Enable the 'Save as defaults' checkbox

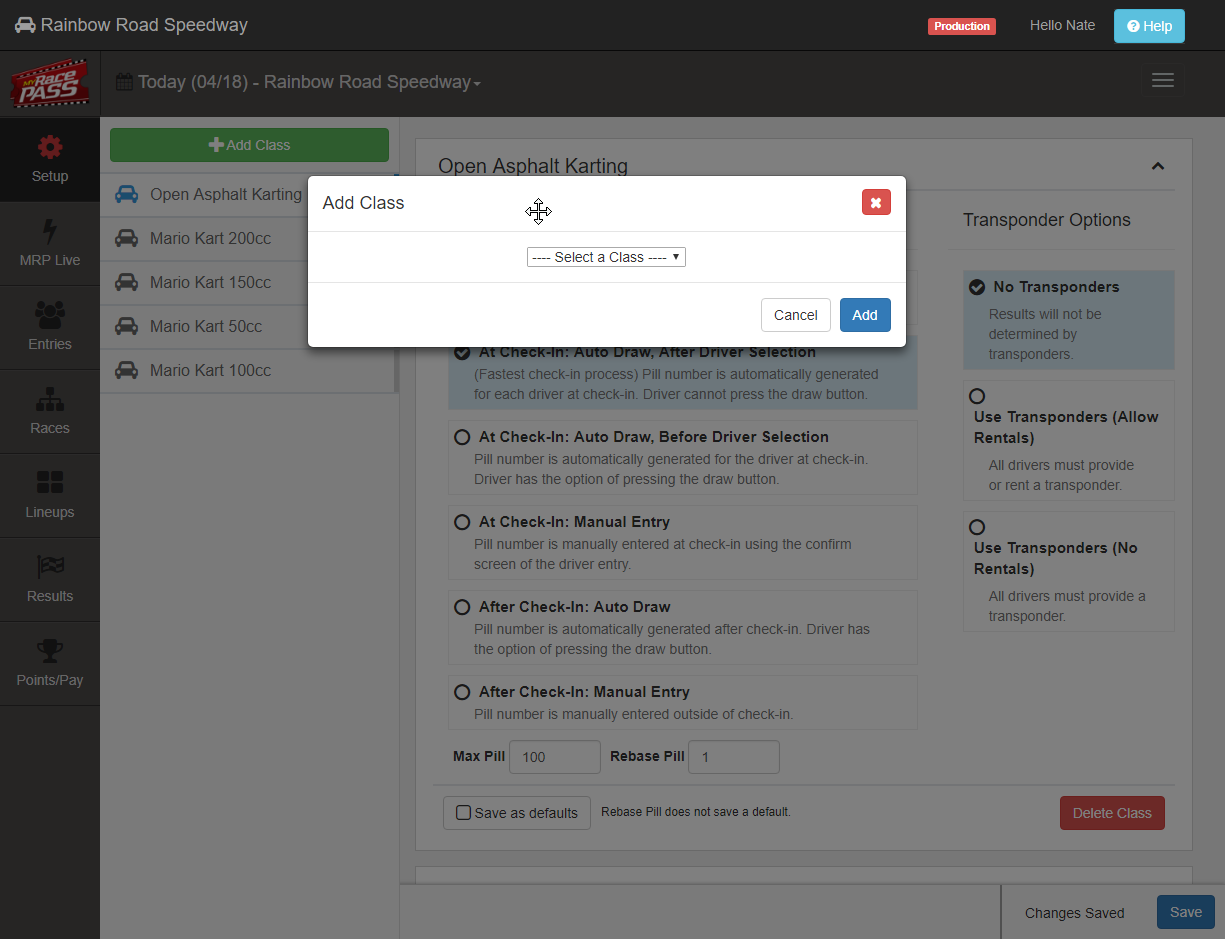464,813
